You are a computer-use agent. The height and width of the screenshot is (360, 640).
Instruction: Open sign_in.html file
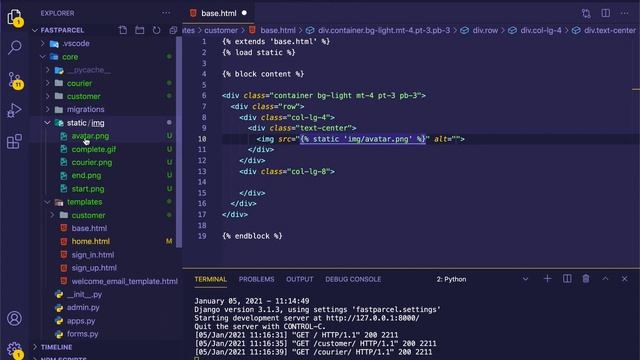click(93, 255)
